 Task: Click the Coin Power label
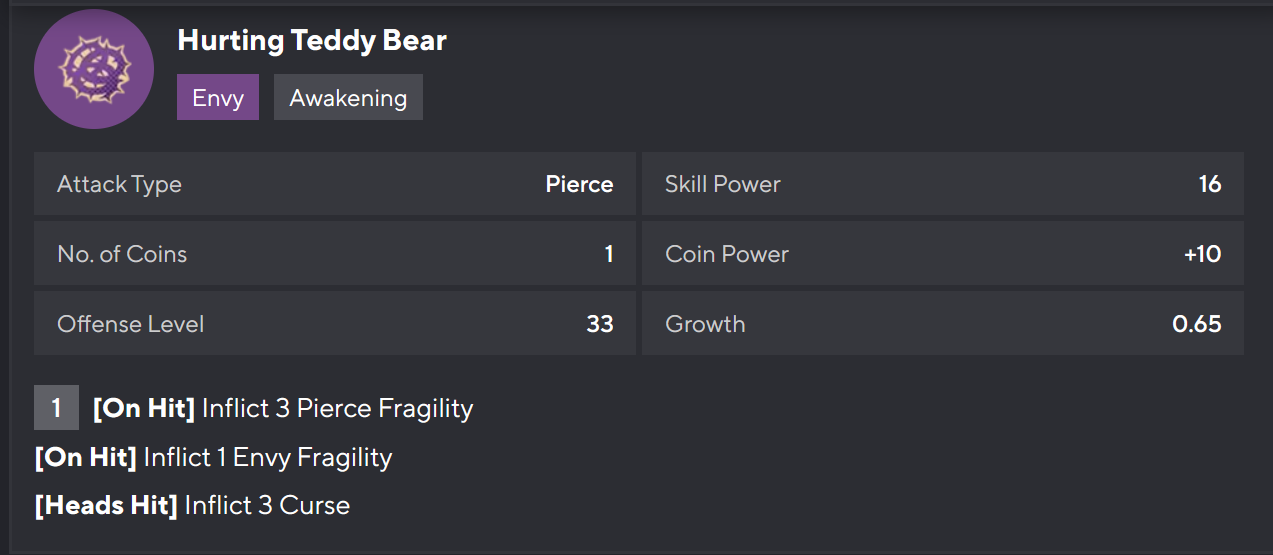click(x=727, y=254)
